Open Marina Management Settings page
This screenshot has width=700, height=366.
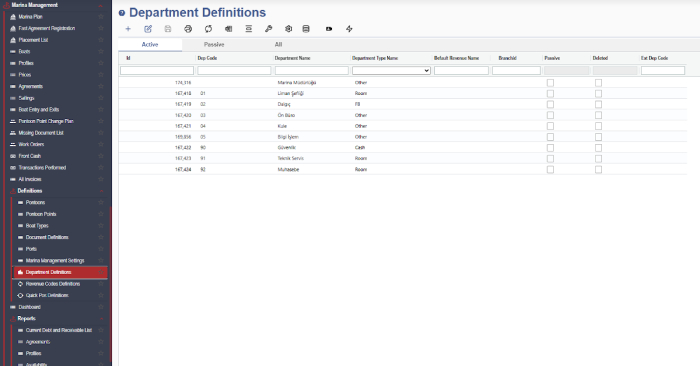click(55, 260)
